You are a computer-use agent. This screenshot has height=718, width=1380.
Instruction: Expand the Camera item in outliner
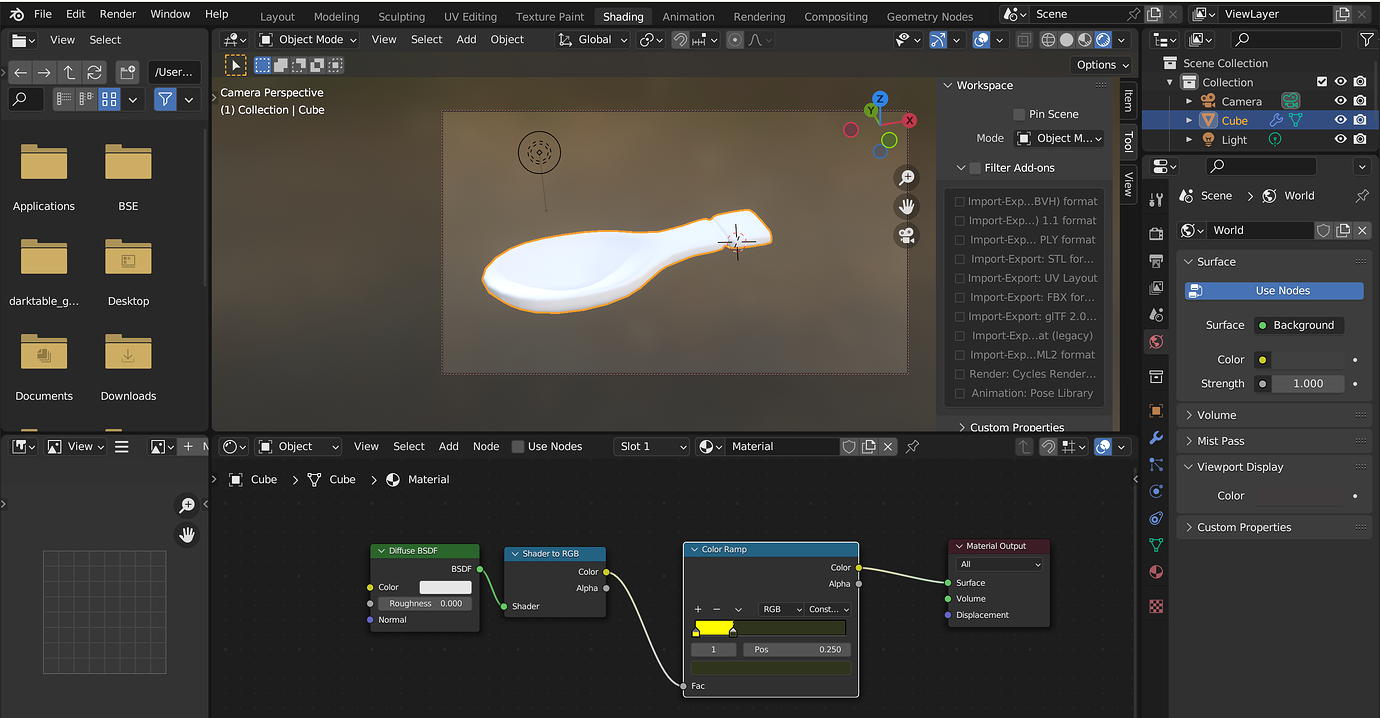[x=1189, y=101]
